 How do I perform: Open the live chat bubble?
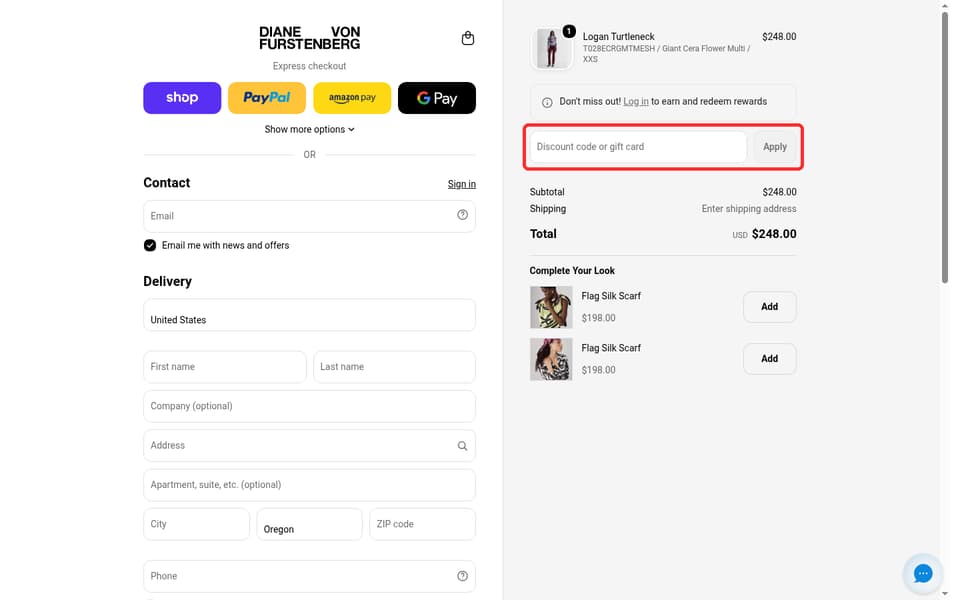[923, 574]
